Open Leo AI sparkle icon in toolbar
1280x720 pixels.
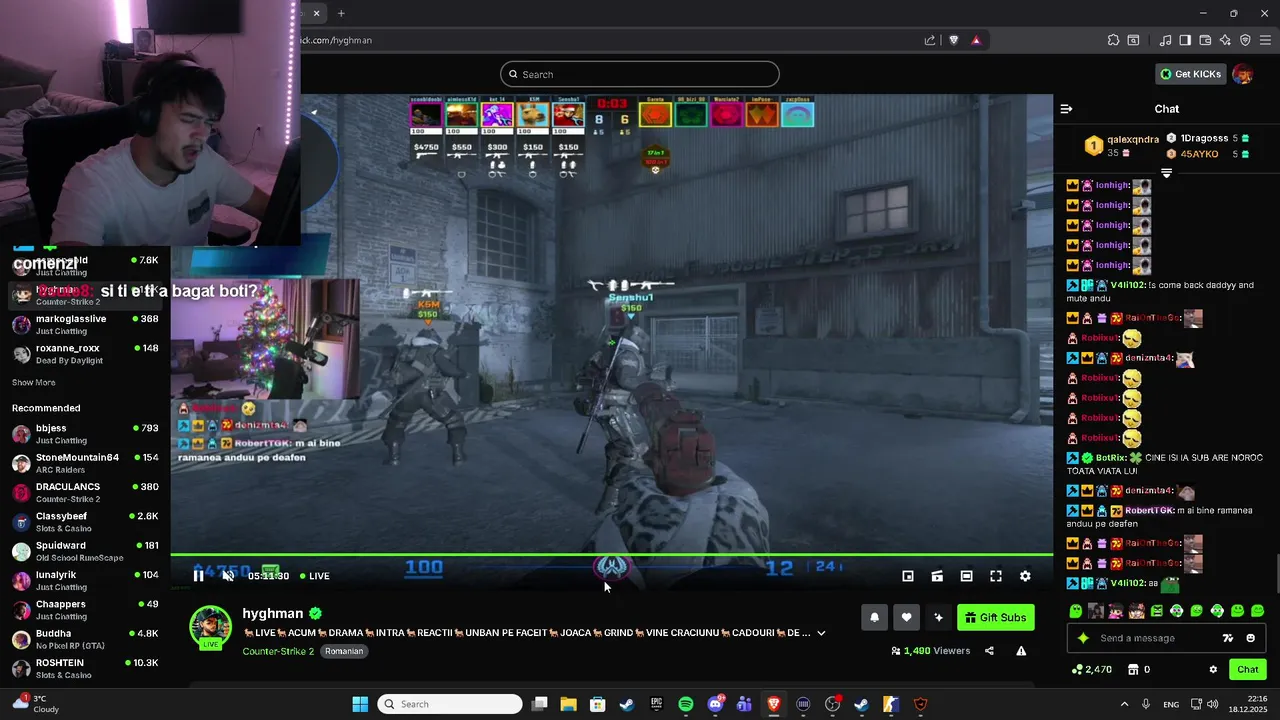click(x=1225, y=40)
